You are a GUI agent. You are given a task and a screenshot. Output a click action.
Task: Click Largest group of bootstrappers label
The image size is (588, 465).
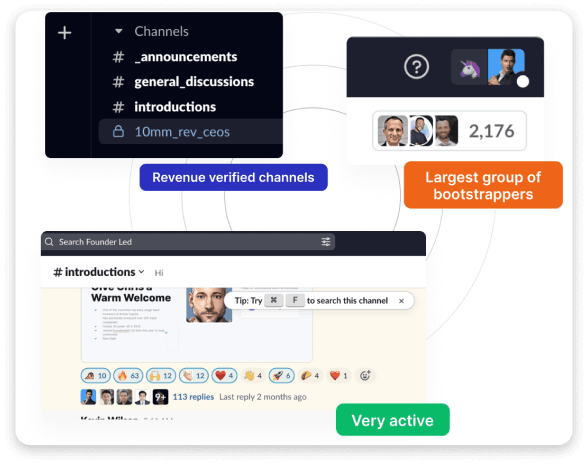click(483, 185)
